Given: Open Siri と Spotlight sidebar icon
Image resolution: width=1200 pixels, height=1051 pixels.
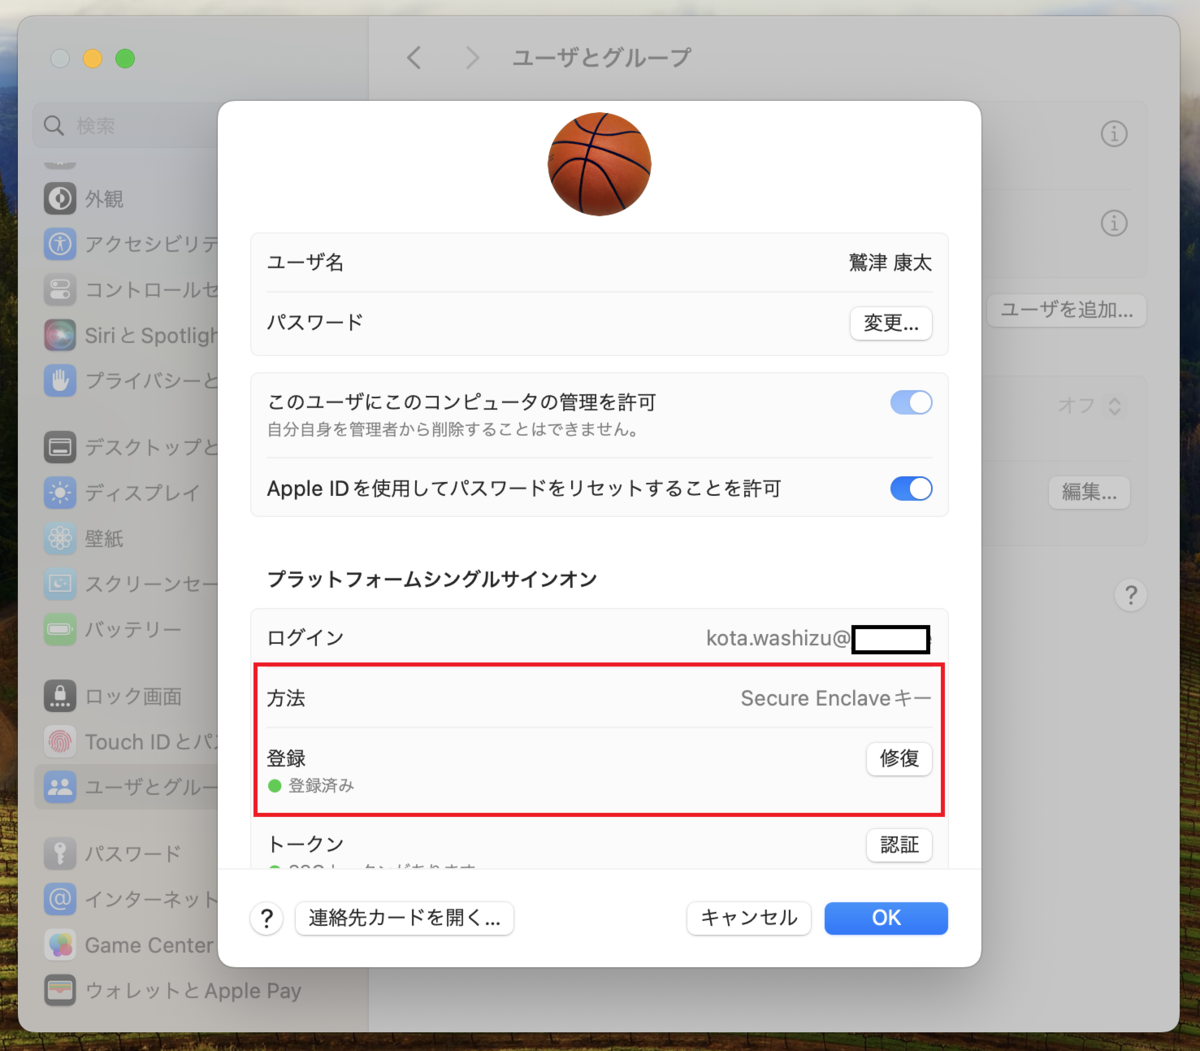Looking at the screenshot, I should pos(60,335).
